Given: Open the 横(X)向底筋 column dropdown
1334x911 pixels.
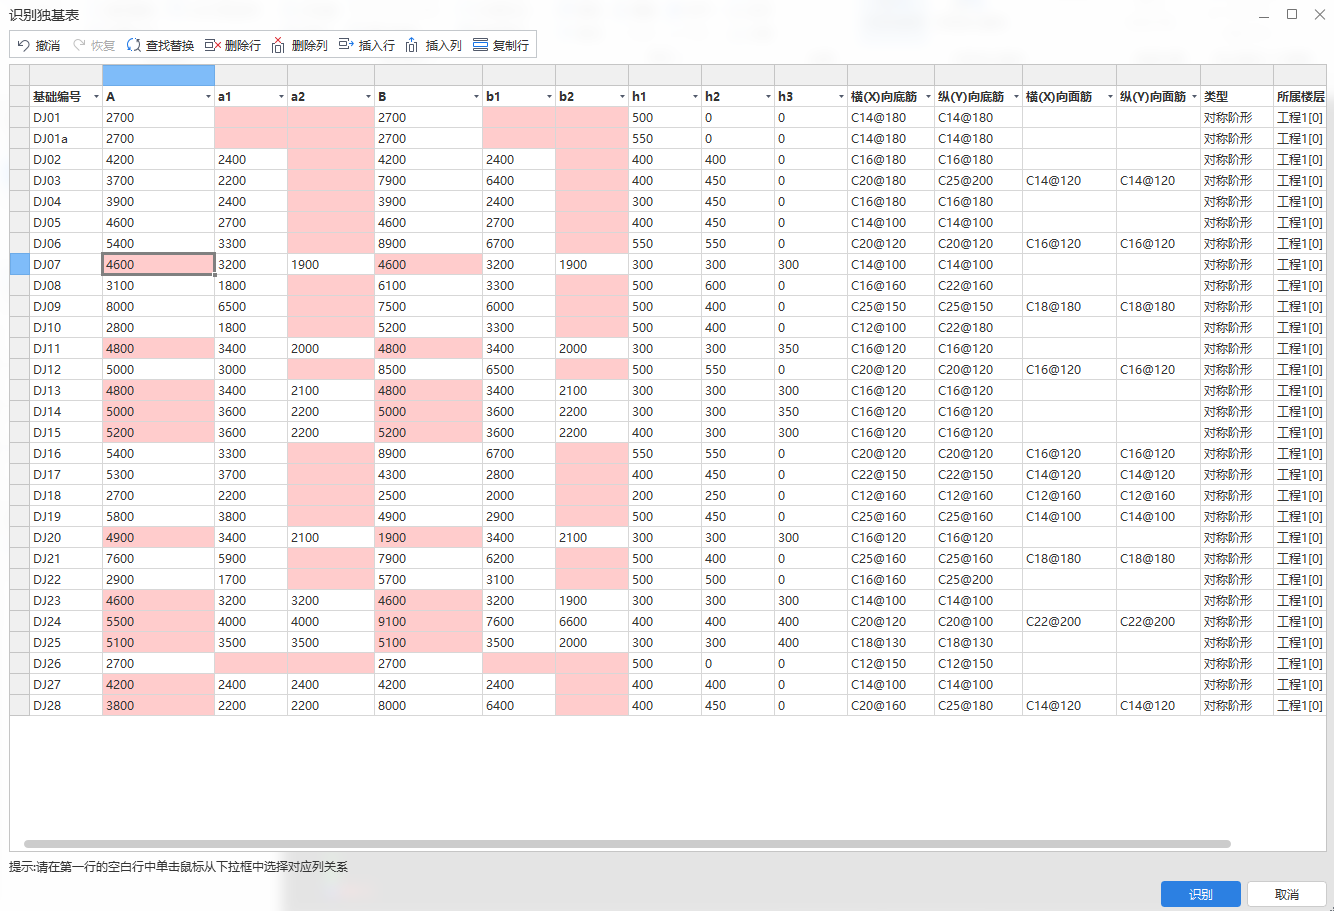Looking at the screenshot, I should tap(928, 97).
